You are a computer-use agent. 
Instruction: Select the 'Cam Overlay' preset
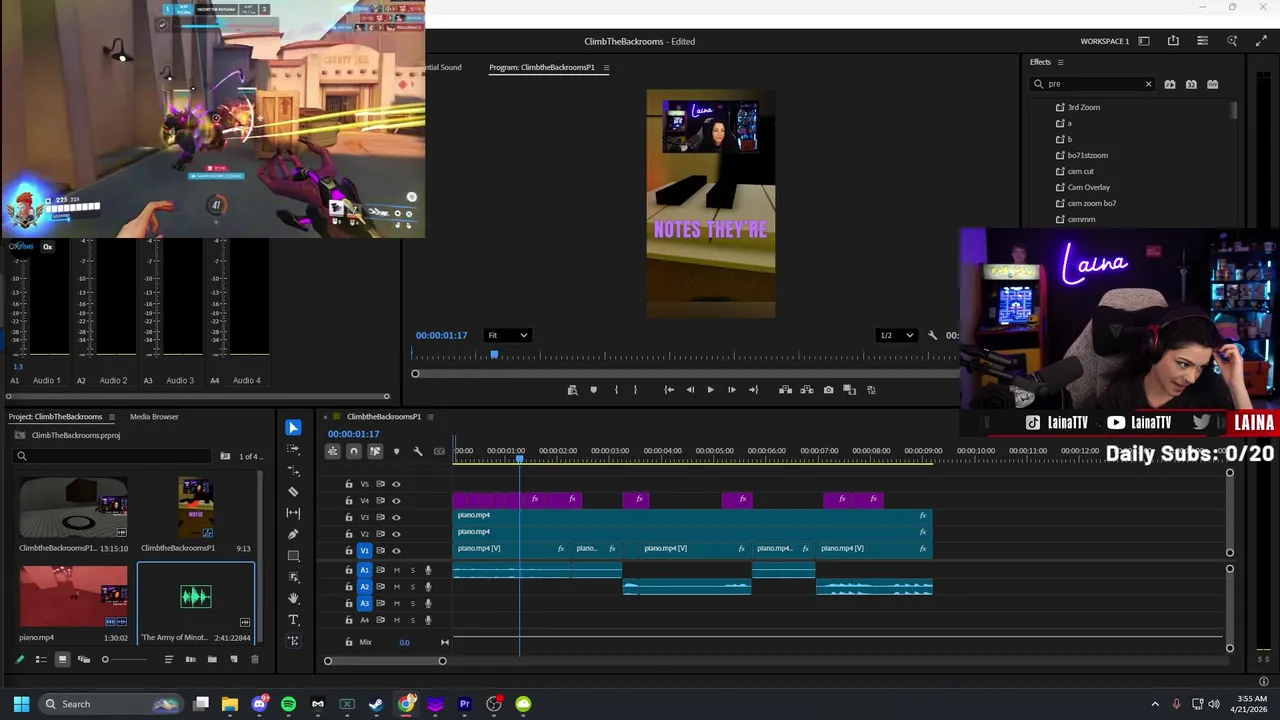(x=1088, y=188)
